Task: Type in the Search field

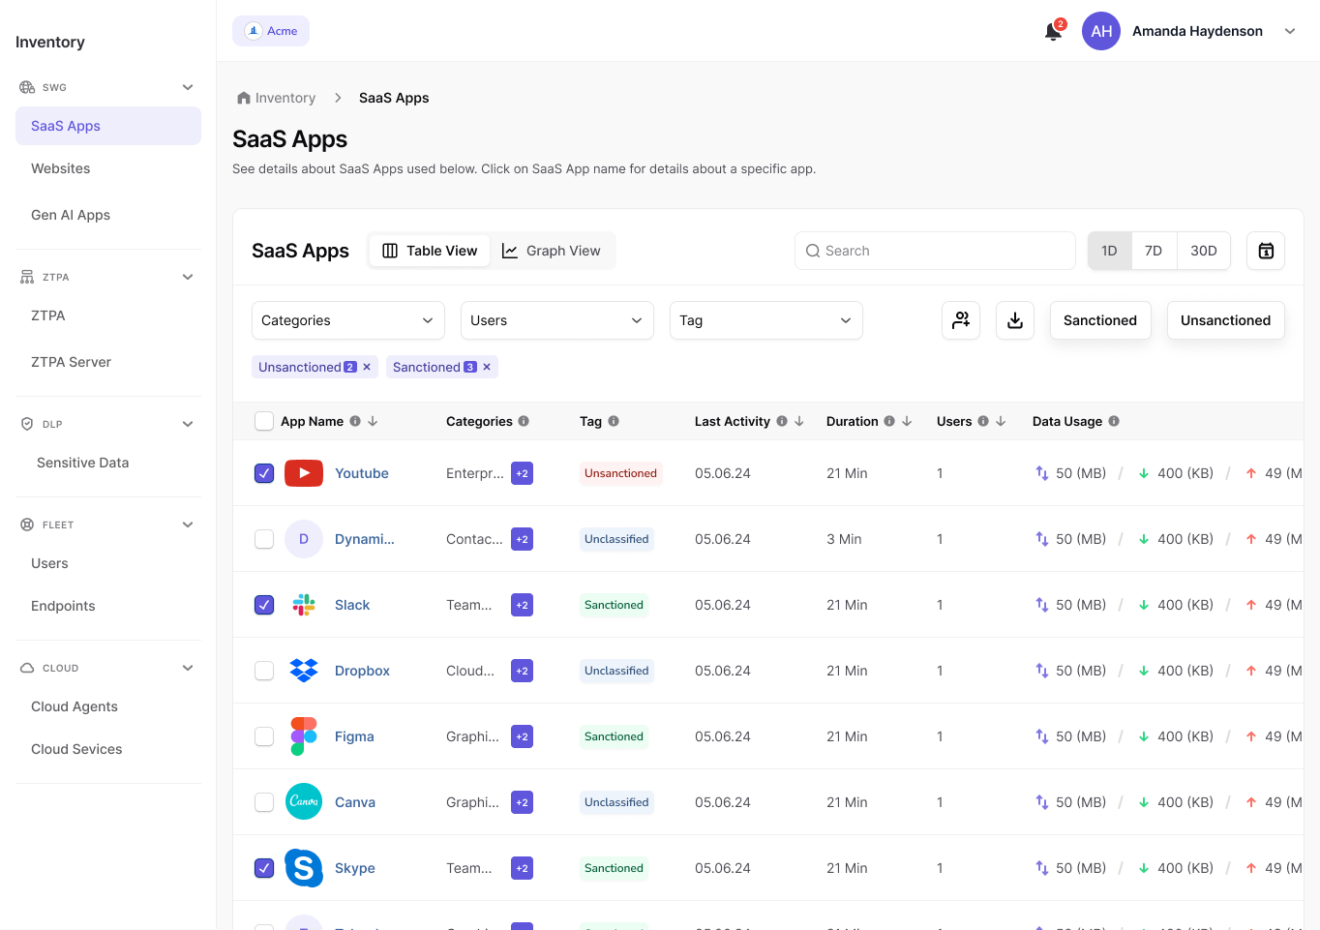Action: [x=934, y=250]
